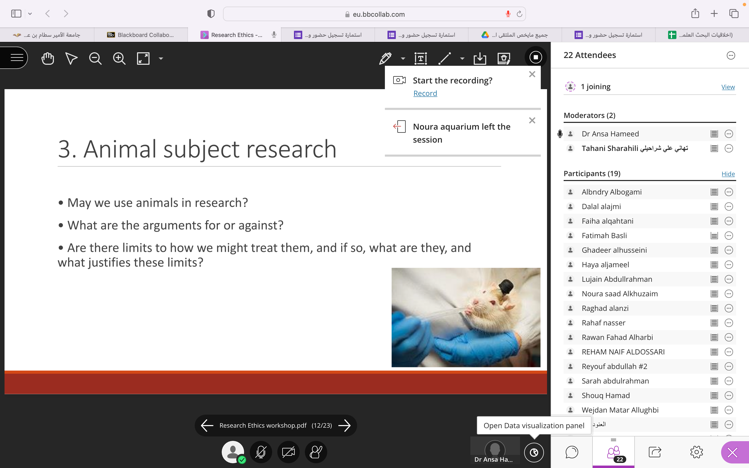The height and width of the screenshot is (468, 749).
Task: Select the hand pan tool
Action: [47, 59]
